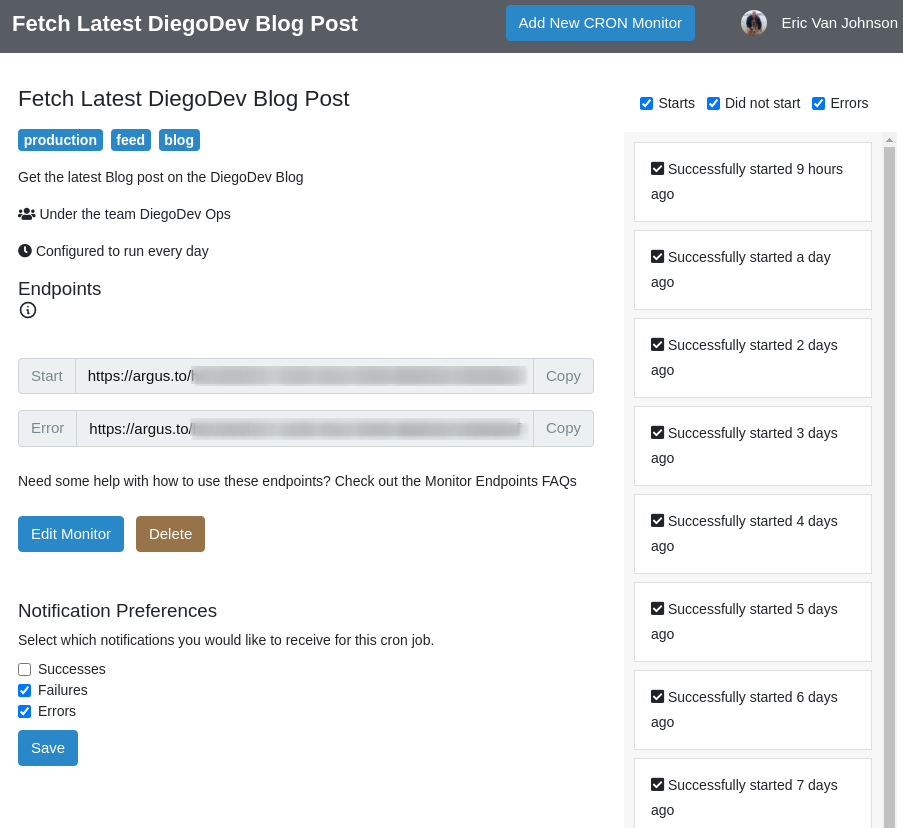Delete this monitor
This screenshot has height=828, width=903.
tap(170, 534)
